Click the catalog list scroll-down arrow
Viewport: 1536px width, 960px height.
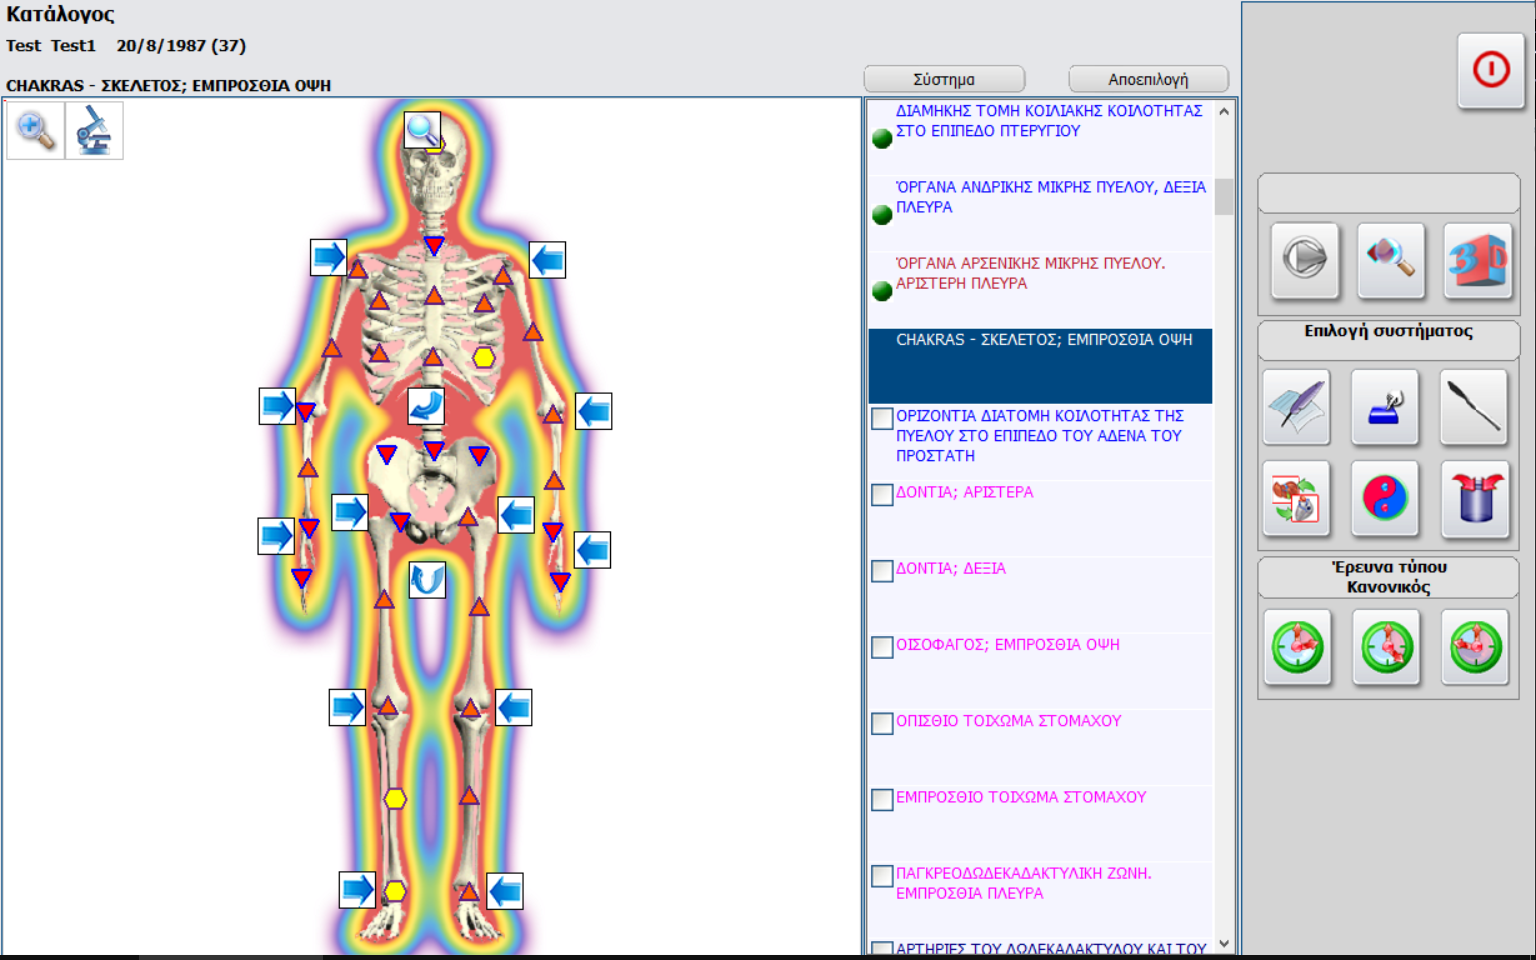(1224, 944)
